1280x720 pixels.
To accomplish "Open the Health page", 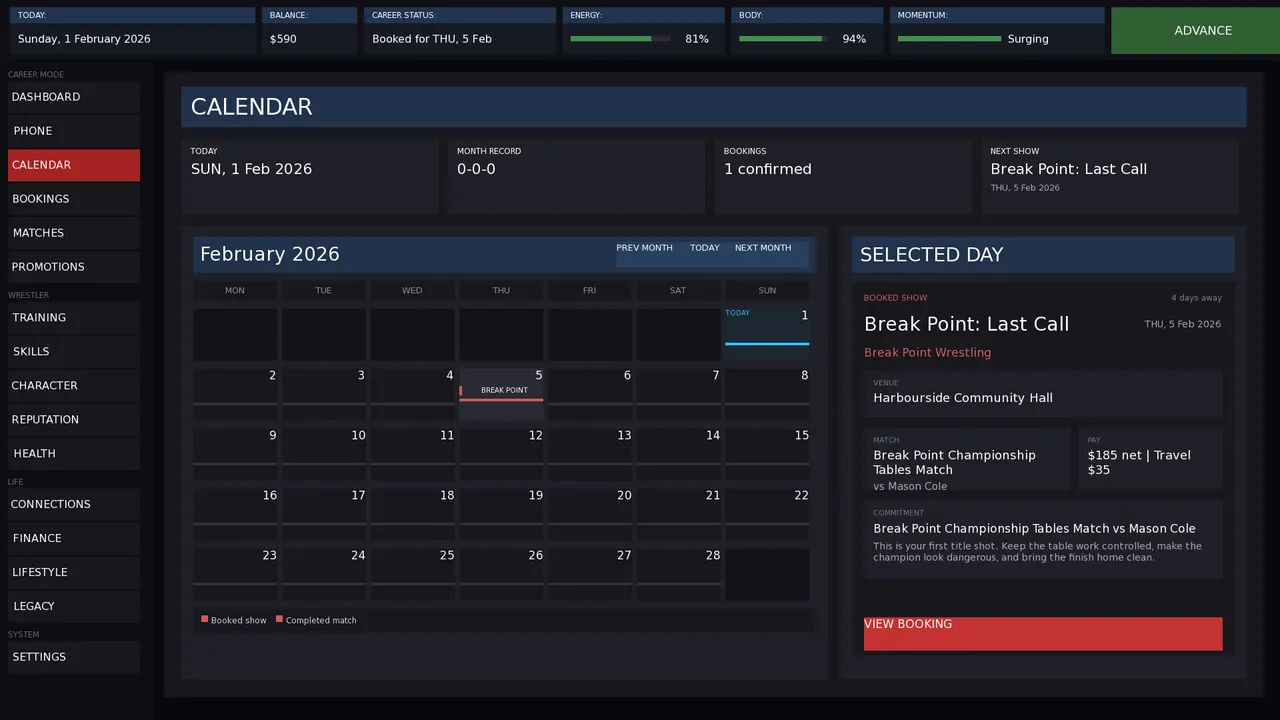I will tap(74, 454).
